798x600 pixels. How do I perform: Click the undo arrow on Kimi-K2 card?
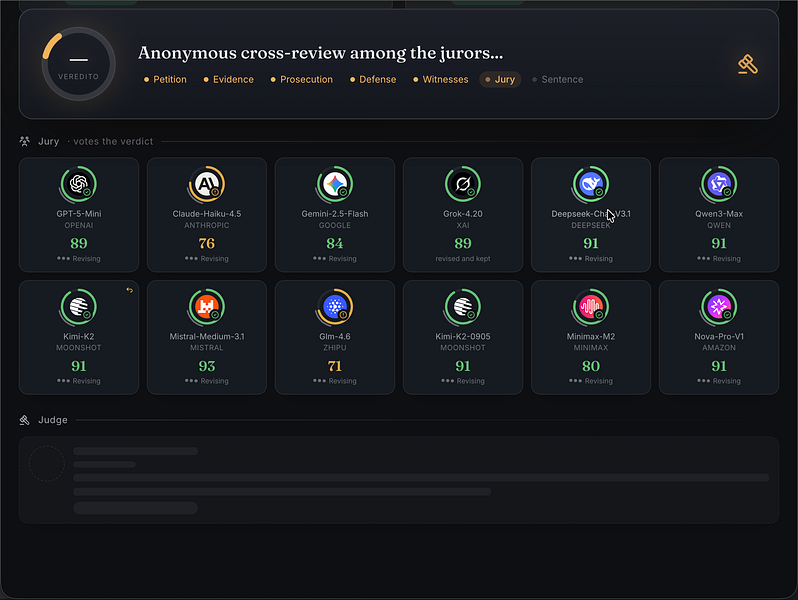[129, 290]
